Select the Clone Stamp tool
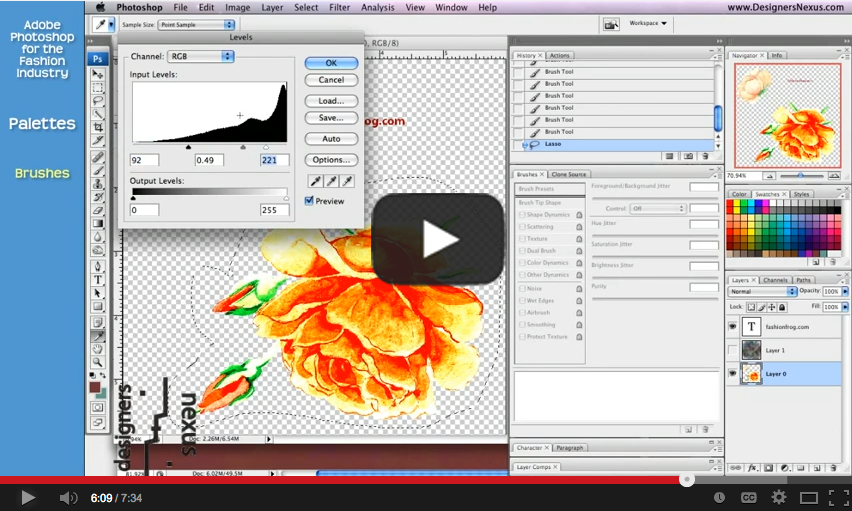The width and height of the screenshot is (852, 511). (x=98, y=184)
